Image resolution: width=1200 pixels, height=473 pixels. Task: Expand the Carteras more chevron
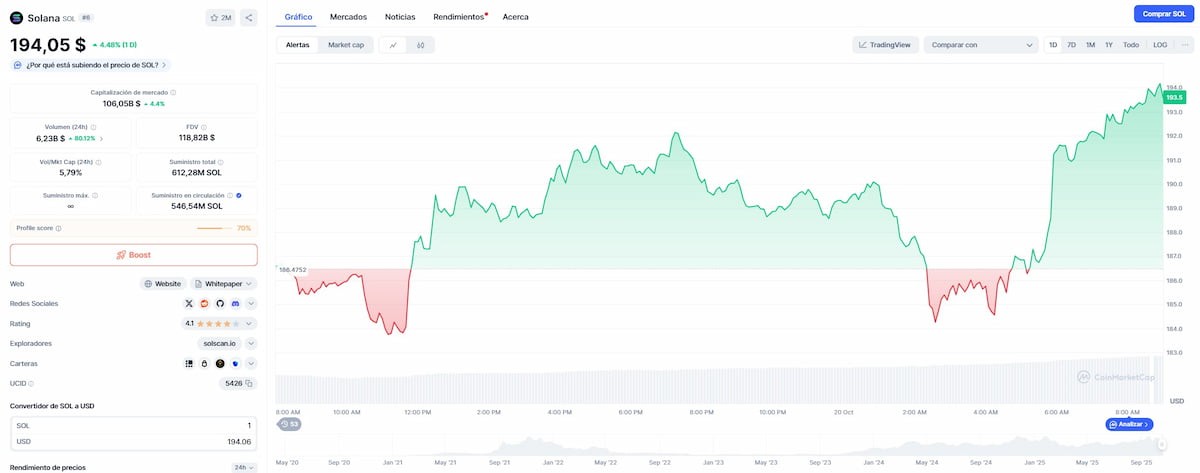(251, 363)
